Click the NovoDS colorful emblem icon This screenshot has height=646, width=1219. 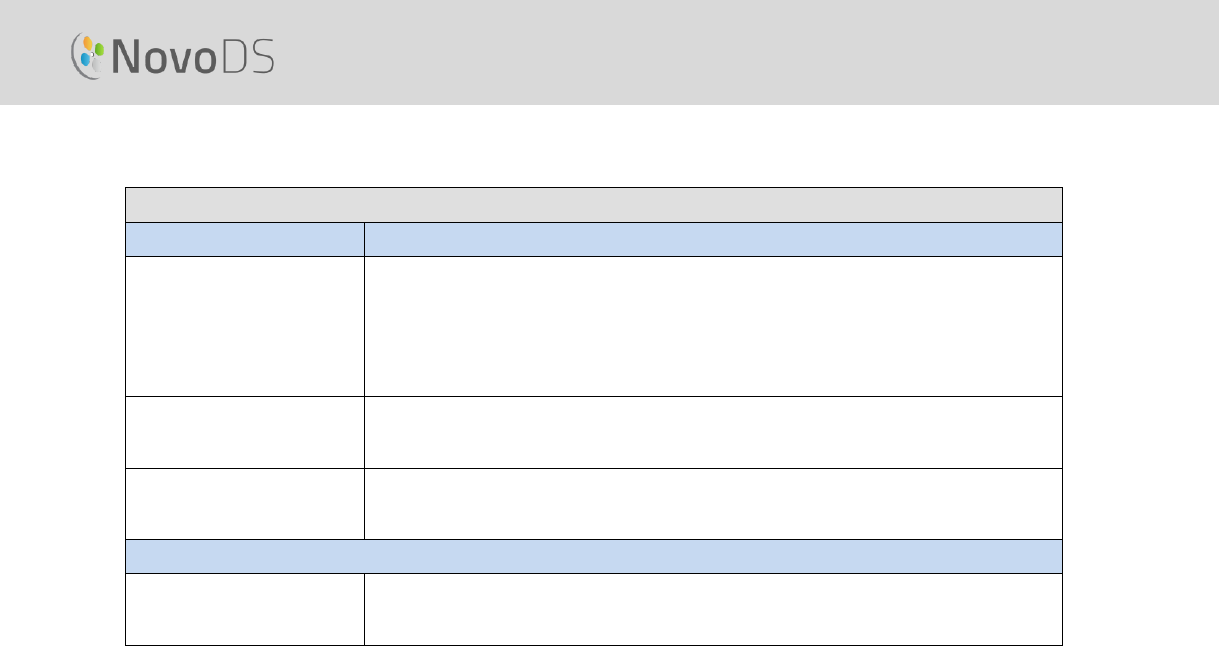coord(88,56)
